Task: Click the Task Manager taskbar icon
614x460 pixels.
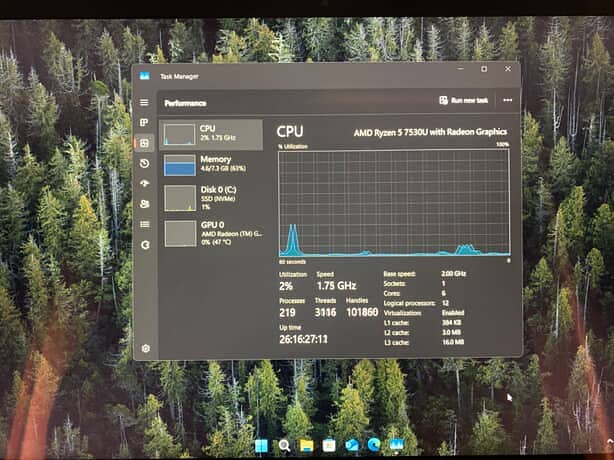Action: click(397, 444)
